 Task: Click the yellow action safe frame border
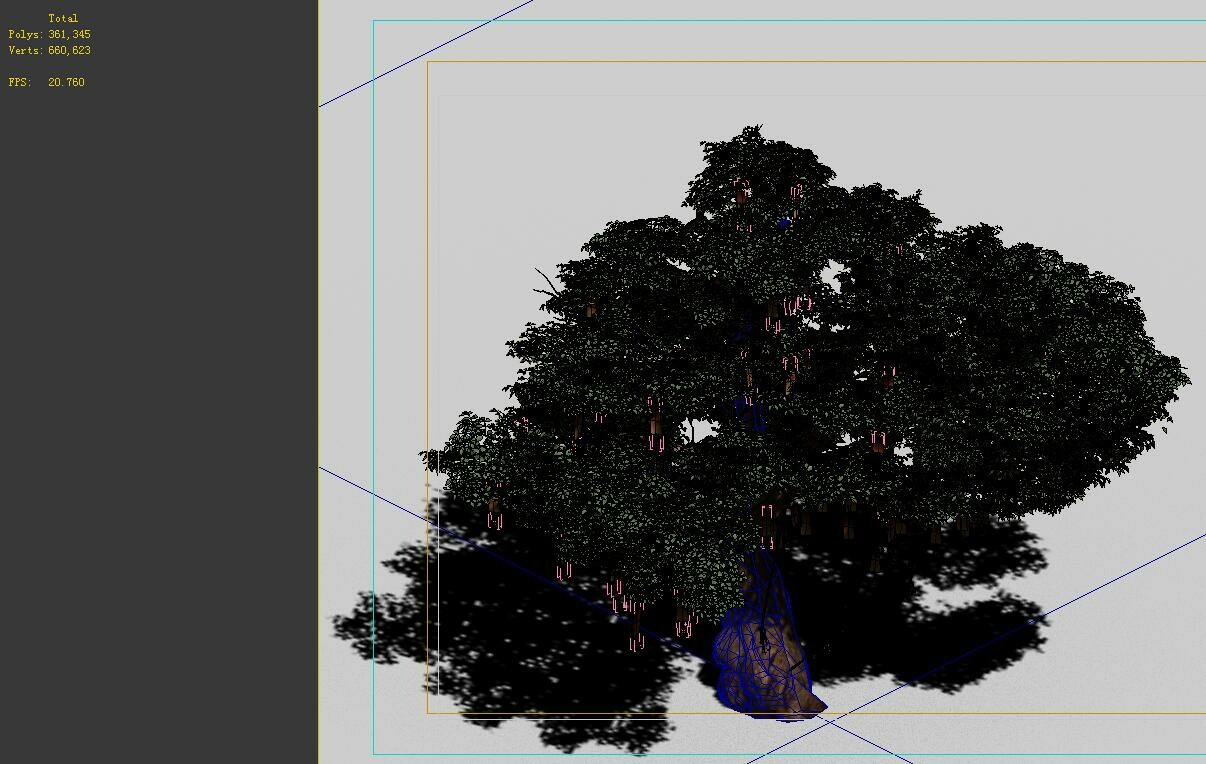tap(428, 400)
